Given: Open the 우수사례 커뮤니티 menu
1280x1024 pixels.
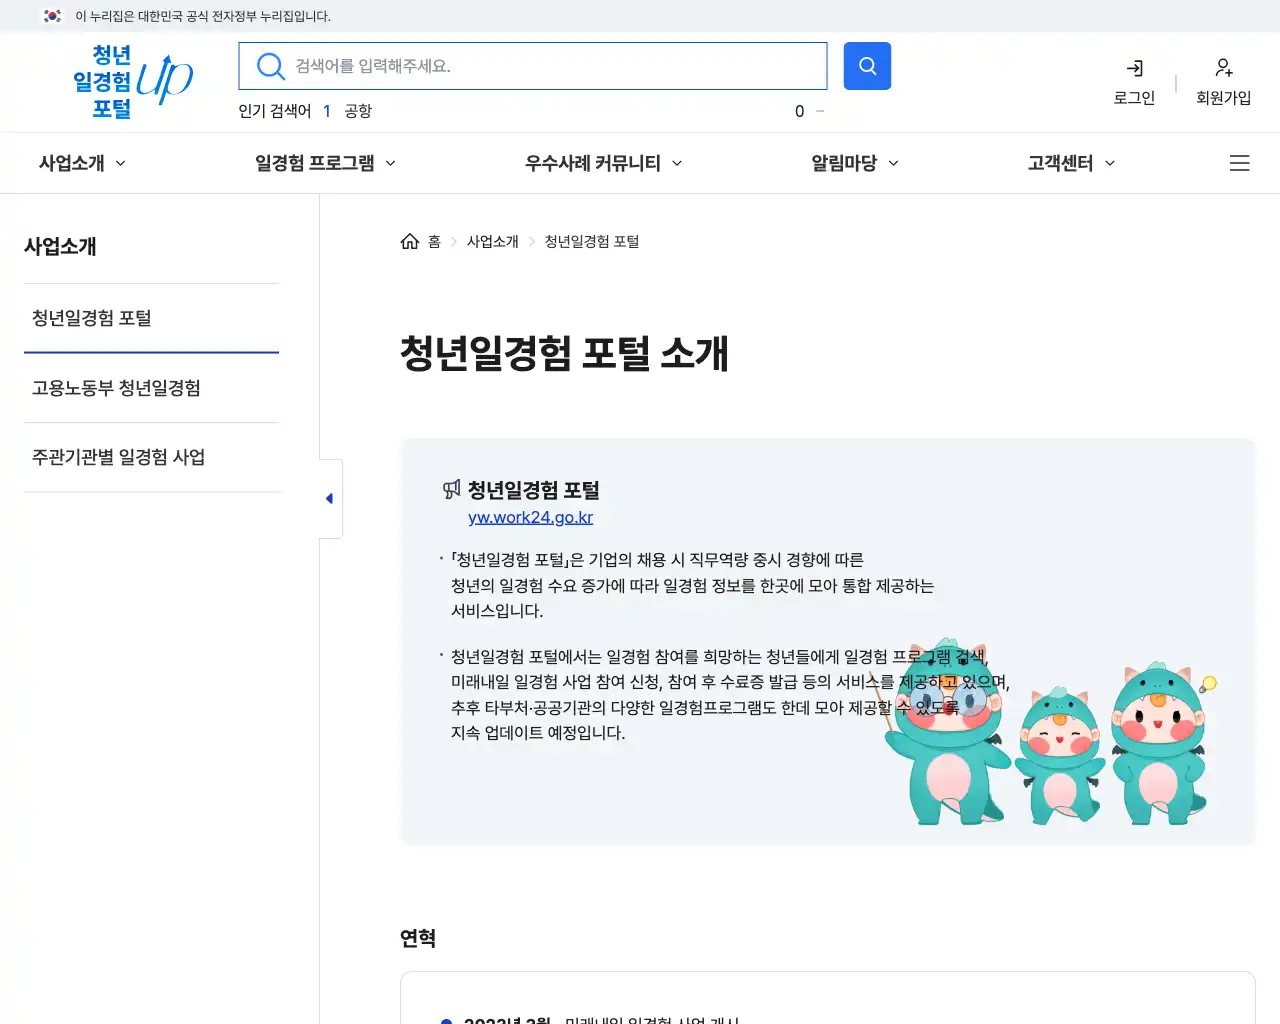Looking at the screenshot, I should tap(601, 163).
